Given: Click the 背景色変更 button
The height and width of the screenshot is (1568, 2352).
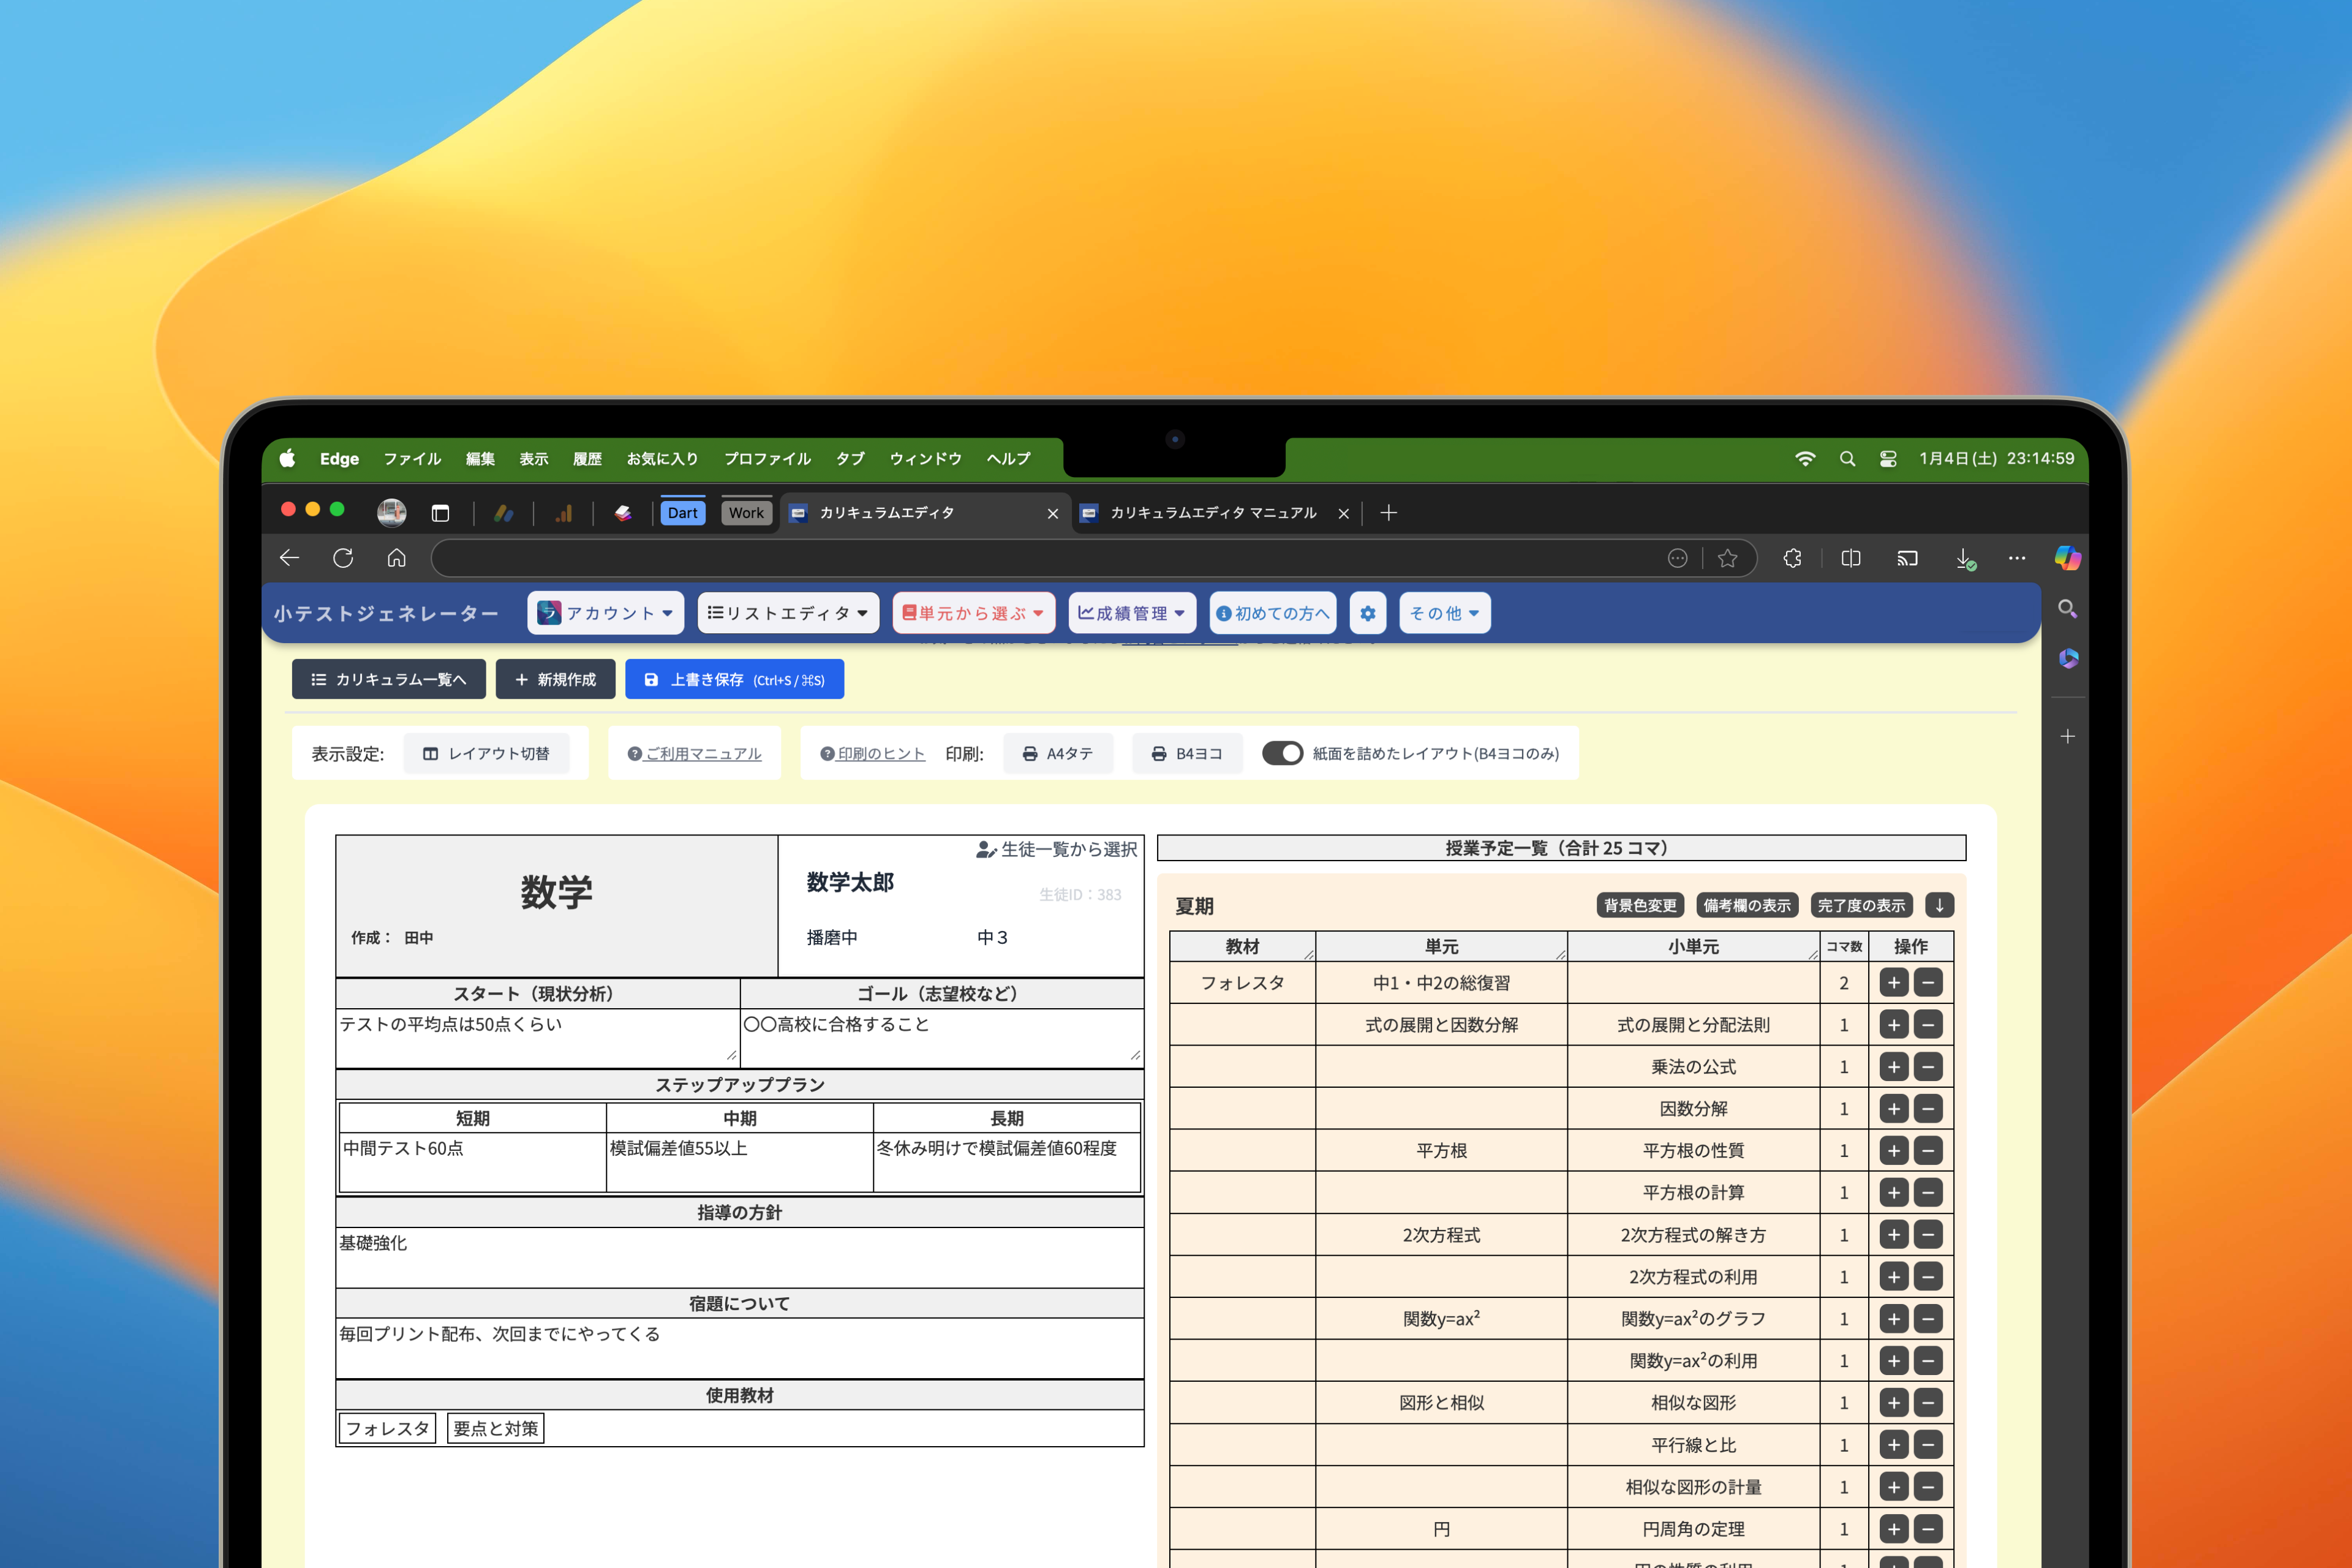Looking at the screenshot, I should coord(1640,905).
